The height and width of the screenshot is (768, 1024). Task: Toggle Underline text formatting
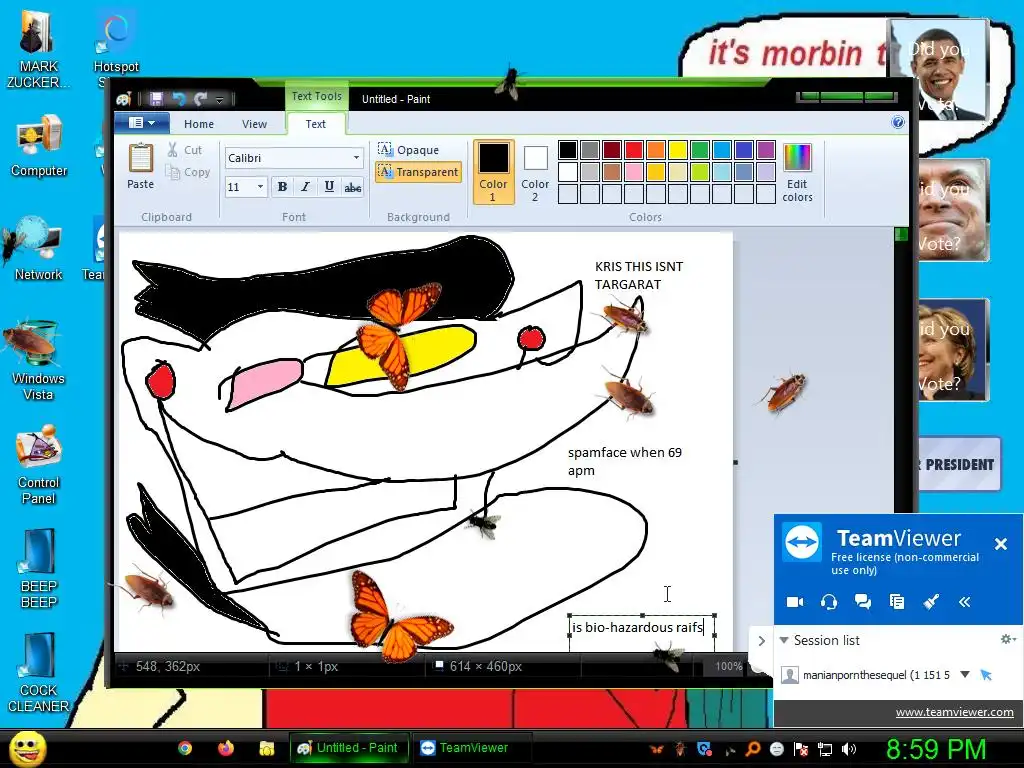point(329,187)
